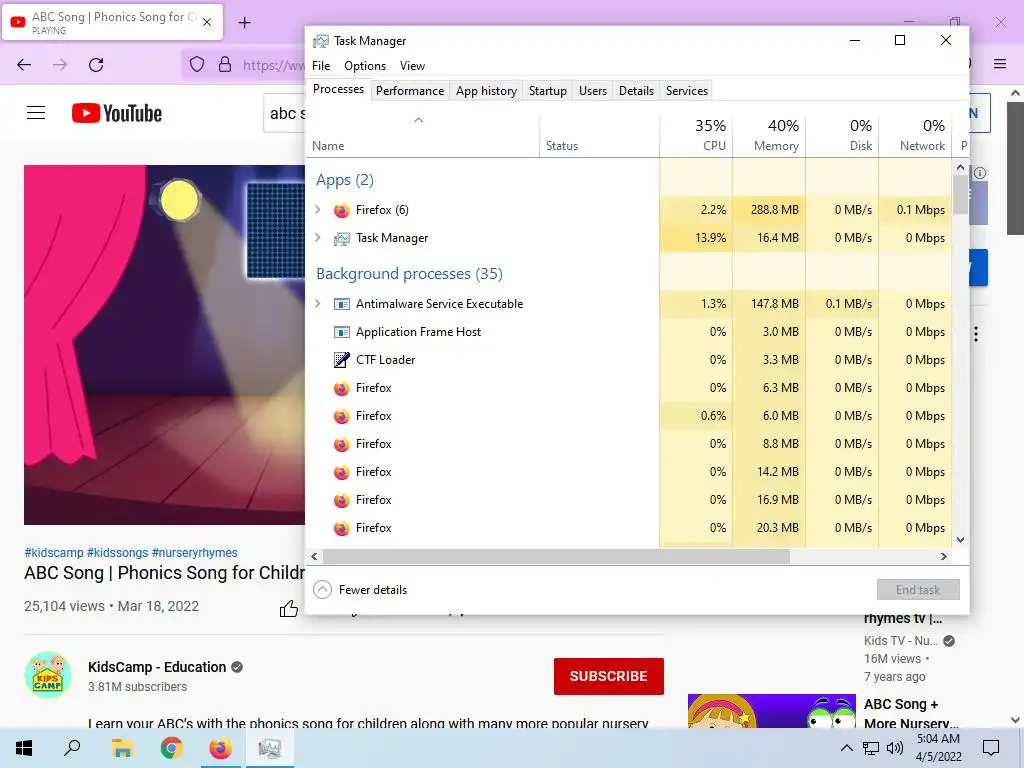Open the network status tray icon
This screenshot has width=1024, height=768.
tap(871, 748)
